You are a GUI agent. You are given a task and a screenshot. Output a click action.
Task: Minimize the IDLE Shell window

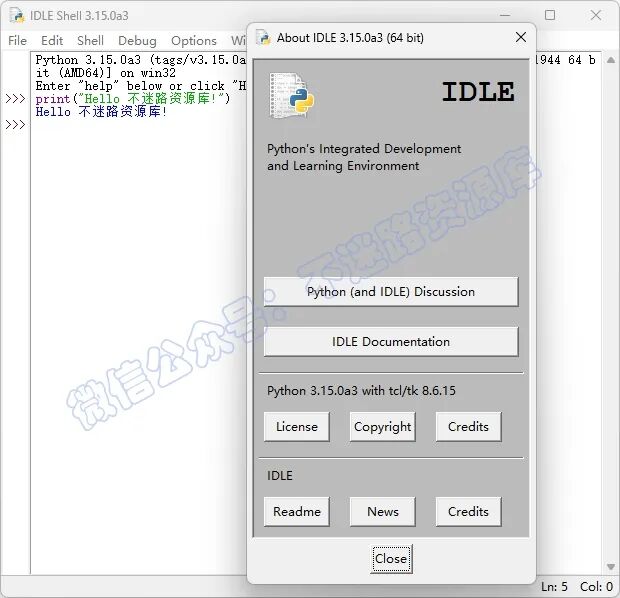[505, 15]
